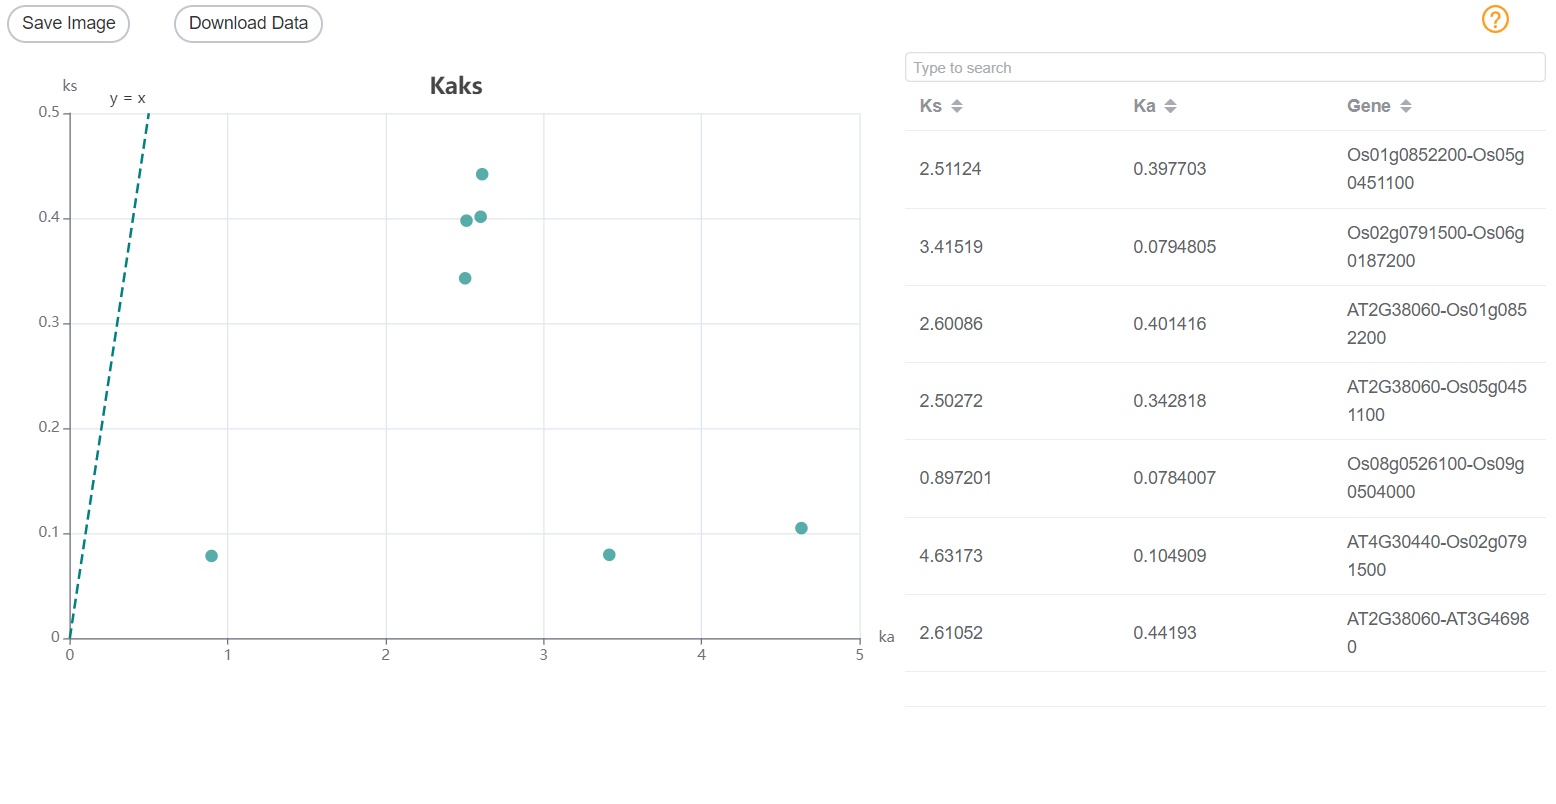The image size is (1556, 804).
Task: Click the Download Data button
Action: click(x=248, y=23)
